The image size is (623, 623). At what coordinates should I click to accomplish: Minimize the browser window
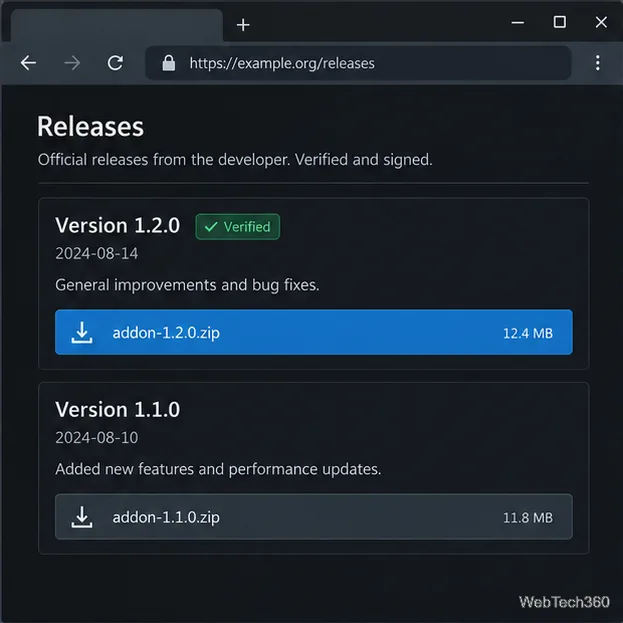tap(517, 23)
